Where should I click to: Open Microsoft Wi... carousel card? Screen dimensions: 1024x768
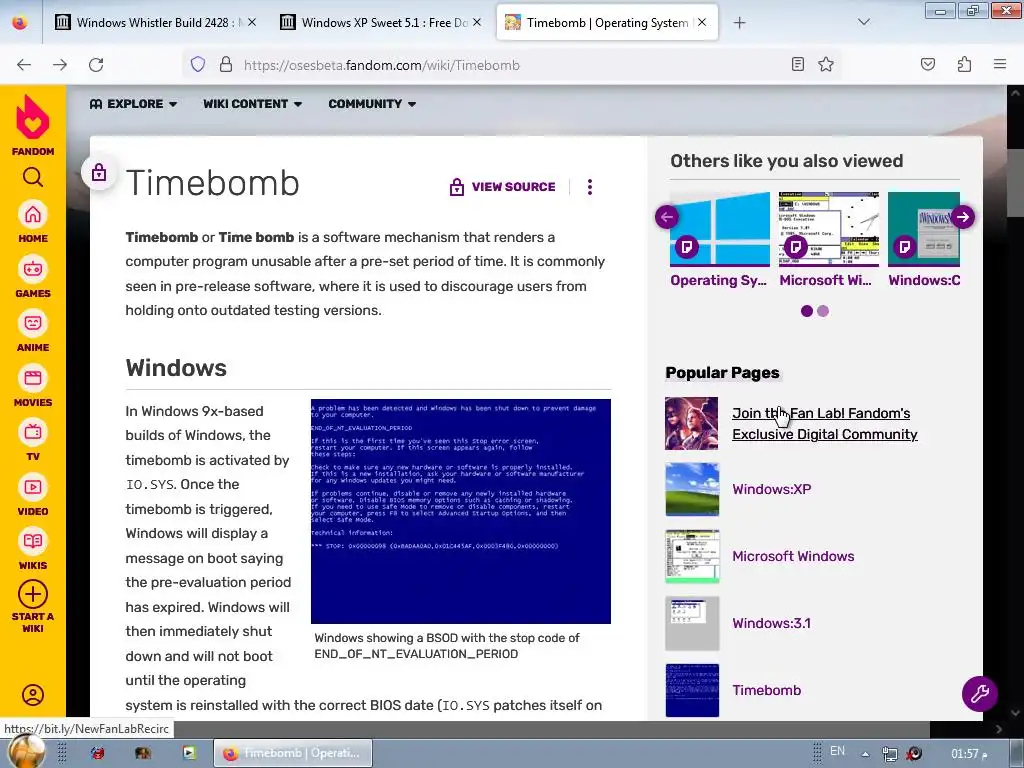click(x=828, y=240)
